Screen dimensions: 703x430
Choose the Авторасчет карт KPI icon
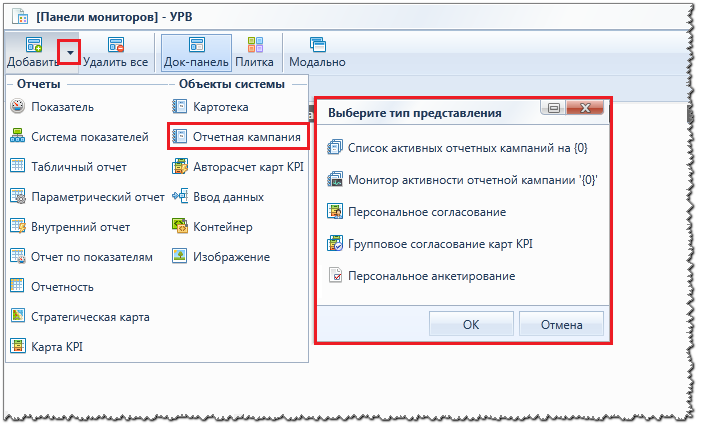180,166
